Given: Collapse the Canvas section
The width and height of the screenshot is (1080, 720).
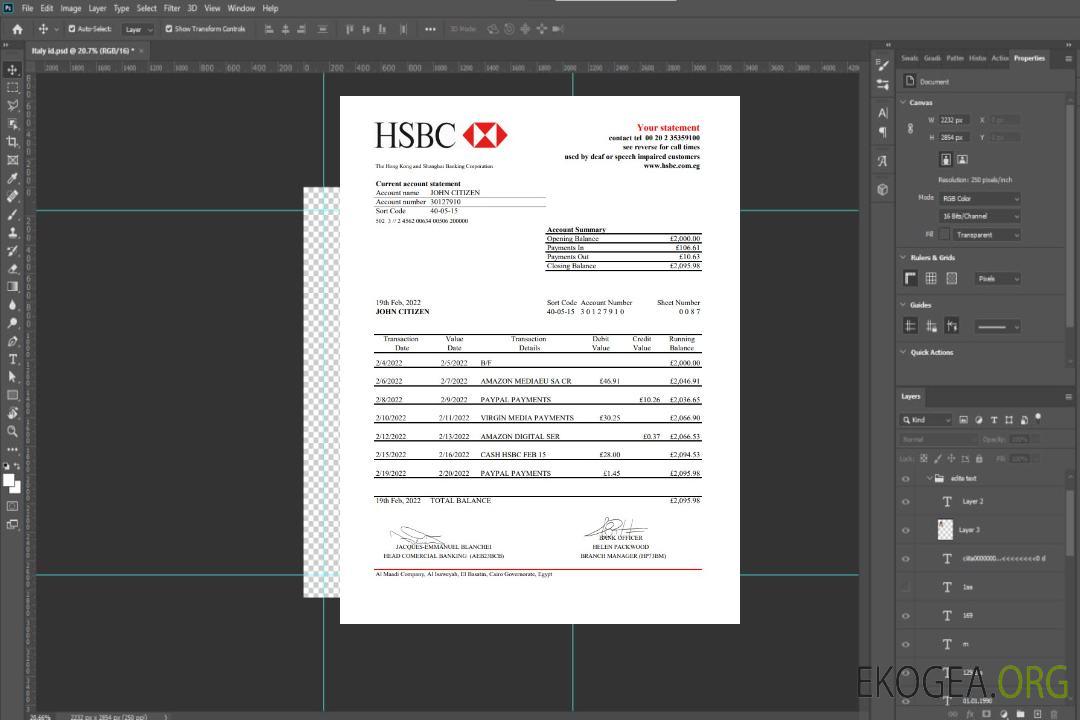Looking at the screenshot, I should [x=903, y=102].
